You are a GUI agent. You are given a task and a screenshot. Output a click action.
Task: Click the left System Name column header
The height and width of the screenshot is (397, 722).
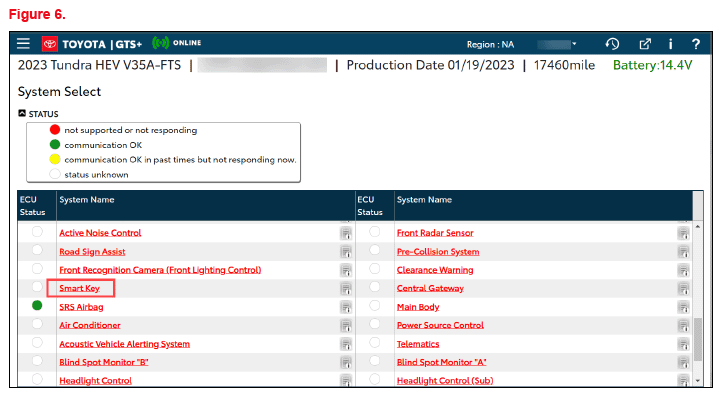pos(206,206)
